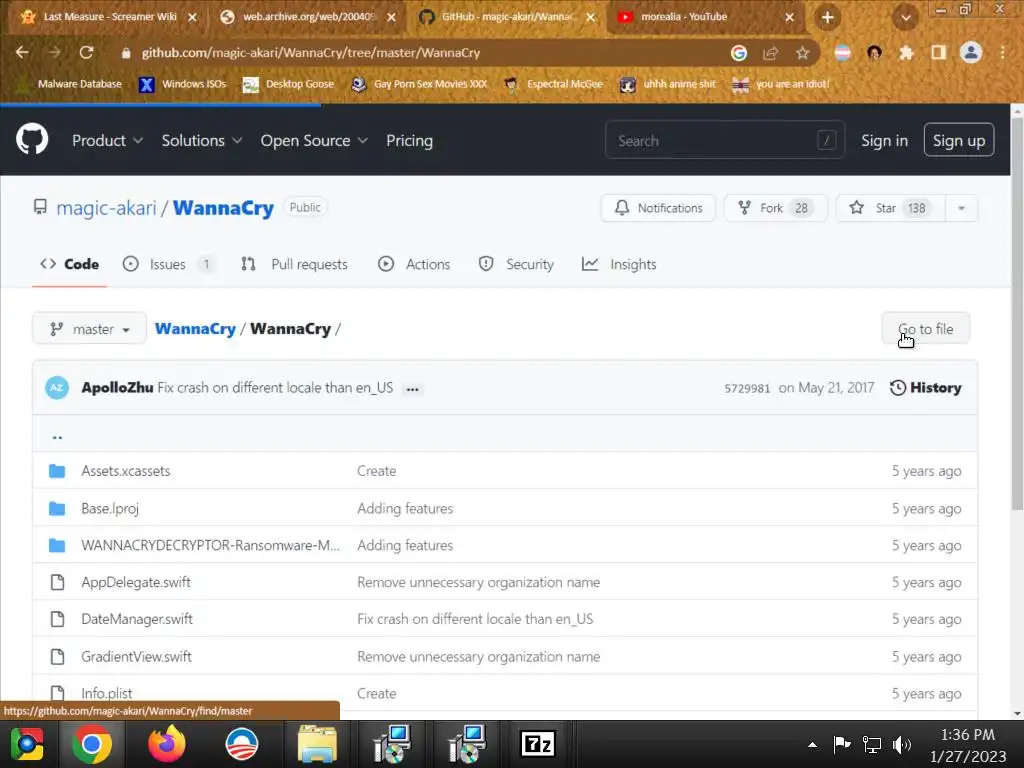This screenshot has height=768, width=1024.
Task: Open a new tab with the plus button
Action: (x=827, y=18)
